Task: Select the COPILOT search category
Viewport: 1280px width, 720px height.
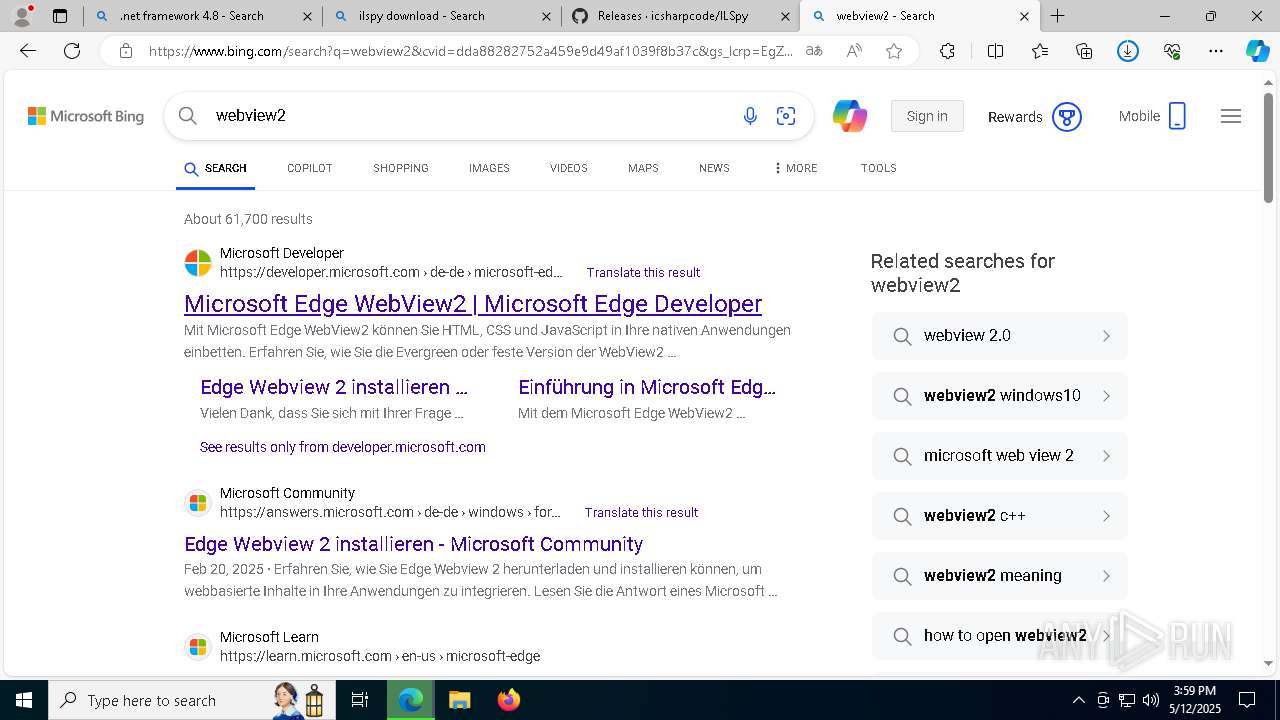Action: pyautogui.click(x=310, y=168)
